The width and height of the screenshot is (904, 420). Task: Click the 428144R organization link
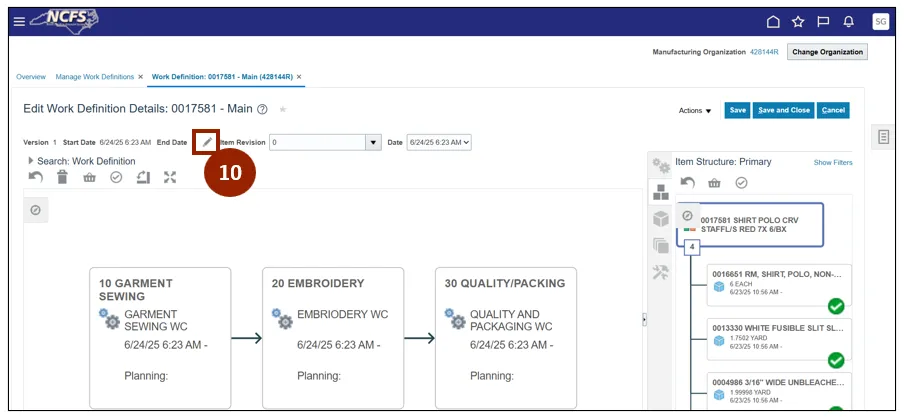point(764,52)
